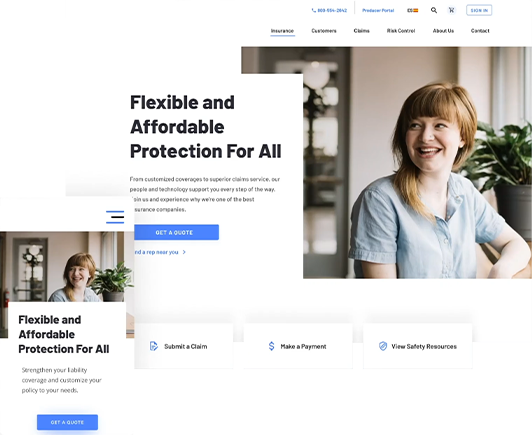The image size is (532, 435).
Task: Click the dollar sign payment icon
Action: 271,346
